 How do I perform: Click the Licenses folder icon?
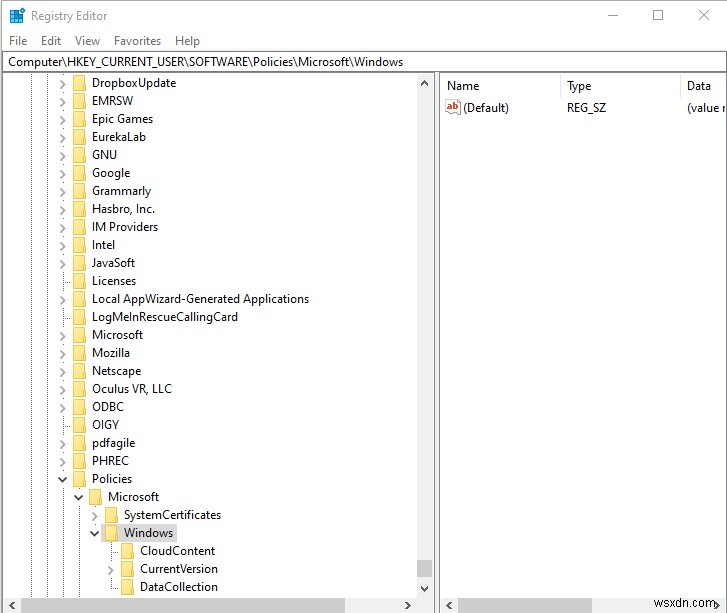pyautogui.click(x=80, y=281)
